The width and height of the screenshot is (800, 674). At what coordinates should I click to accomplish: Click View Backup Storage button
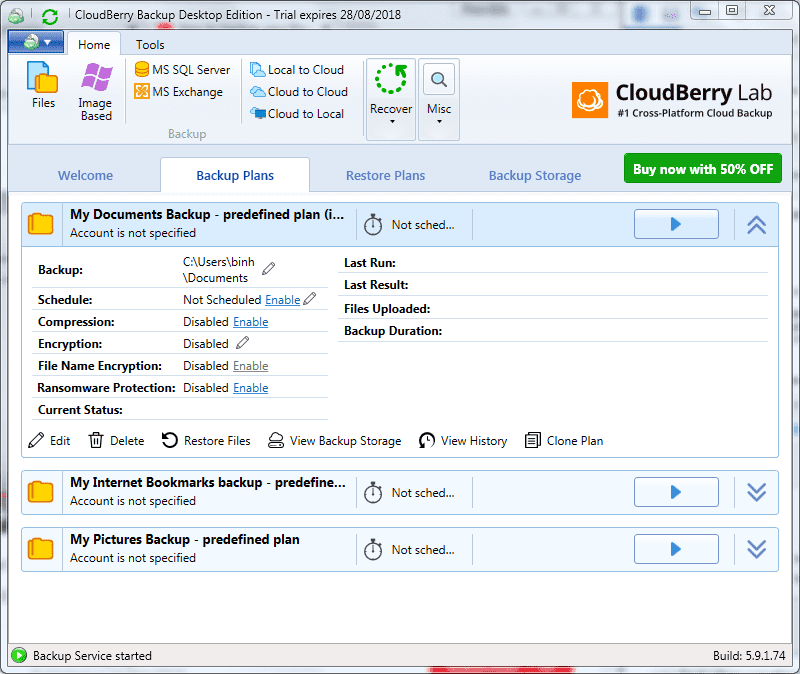click(x=335, y=441)
